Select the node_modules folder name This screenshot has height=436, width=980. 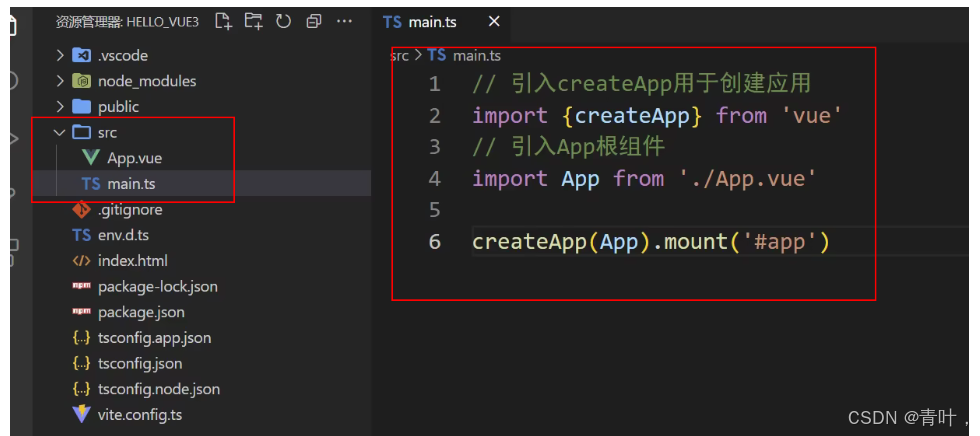(147, 81)
